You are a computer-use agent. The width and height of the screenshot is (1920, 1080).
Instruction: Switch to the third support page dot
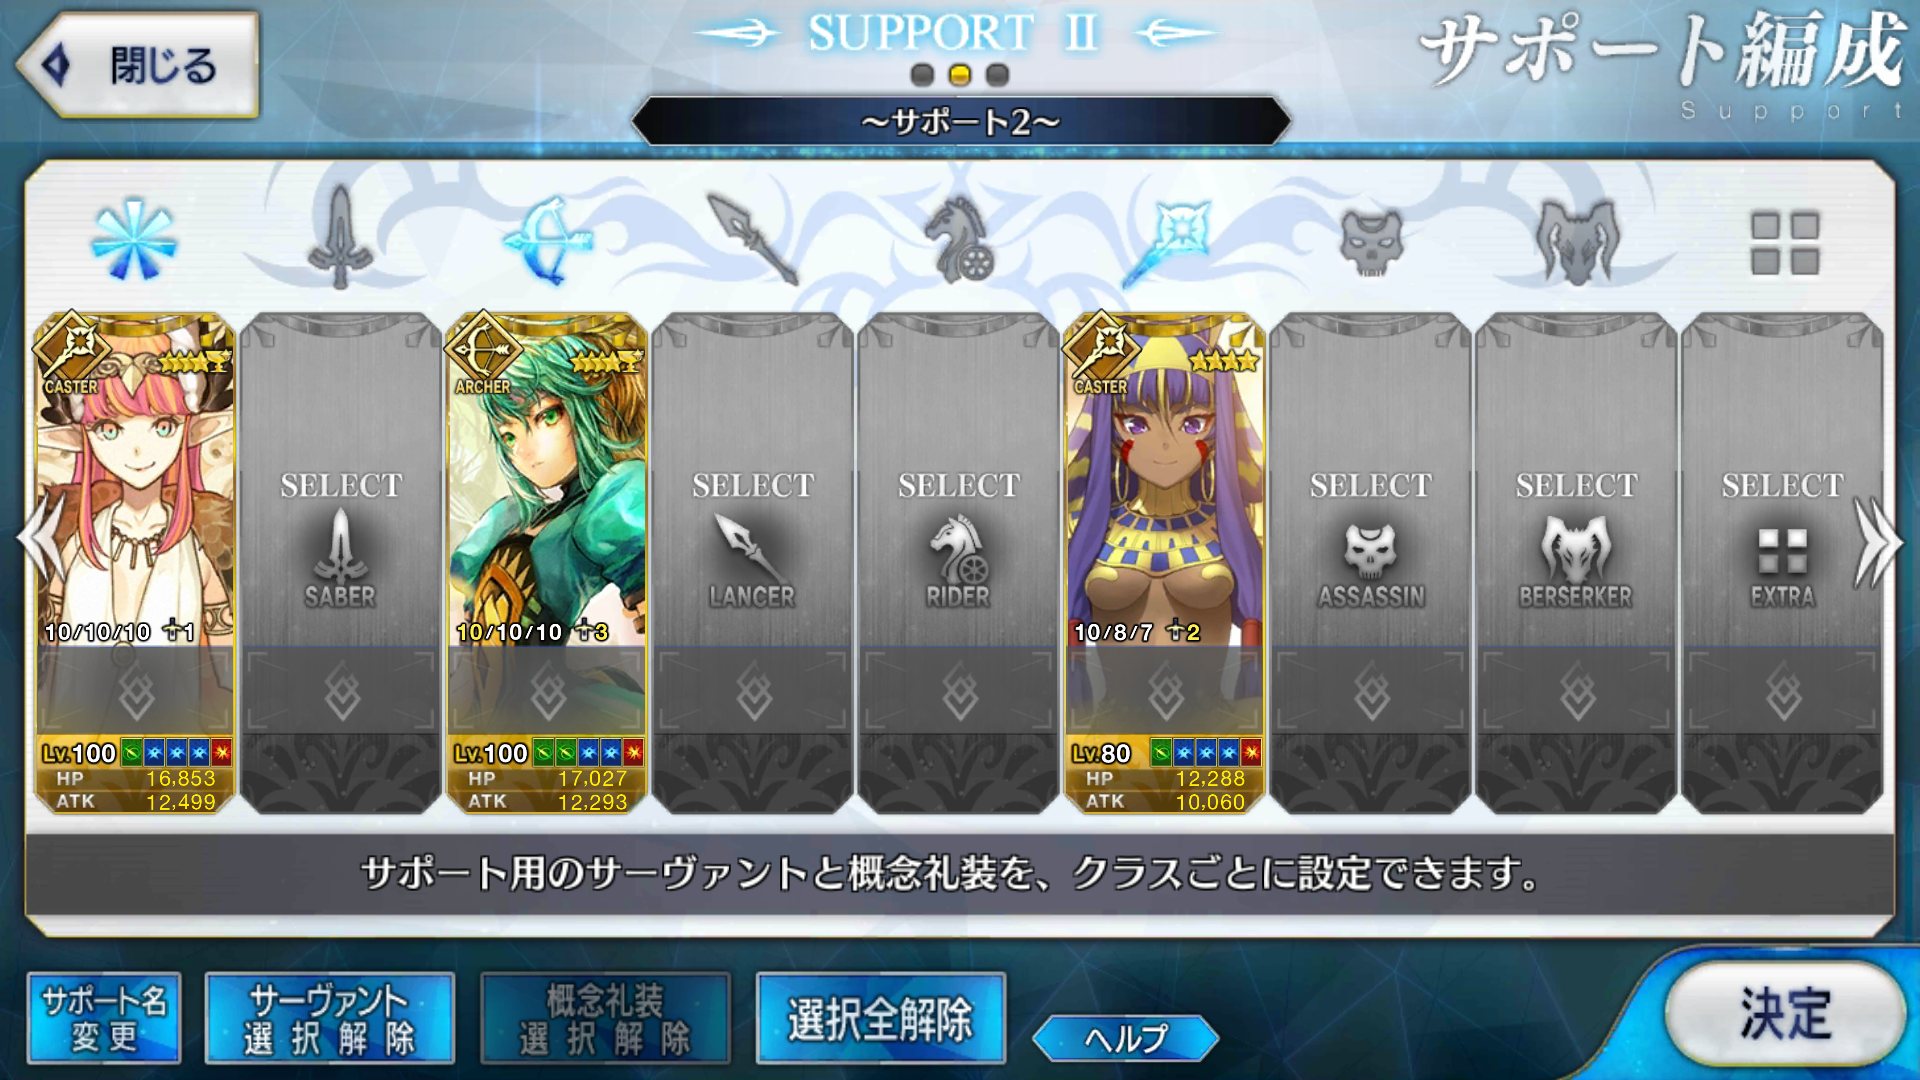pyautogui.click(x=997, y=75)
